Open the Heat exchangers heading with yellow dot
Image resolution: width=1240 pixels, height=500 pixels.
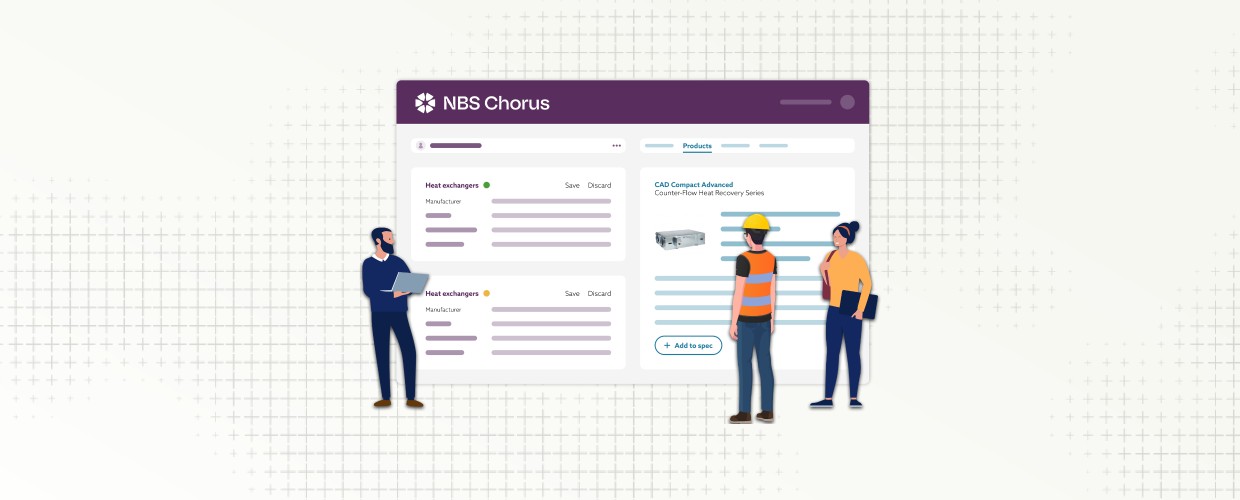[x=451, y=294]
